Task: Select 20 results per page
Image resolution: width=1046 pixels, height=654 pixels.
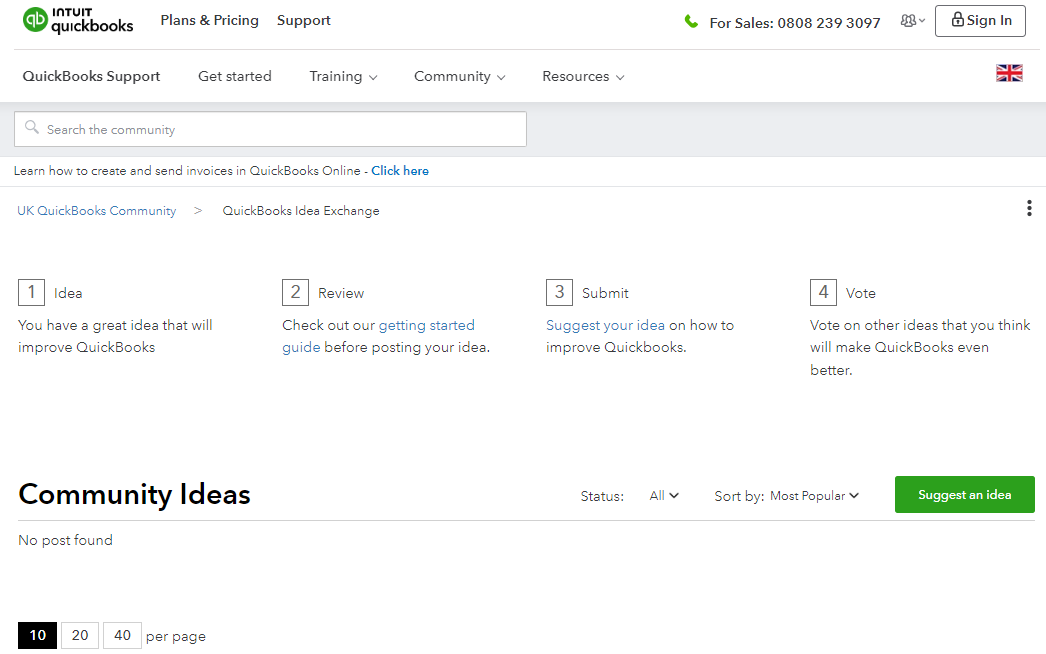Action: pyautogui.click(x=79, y=635)
